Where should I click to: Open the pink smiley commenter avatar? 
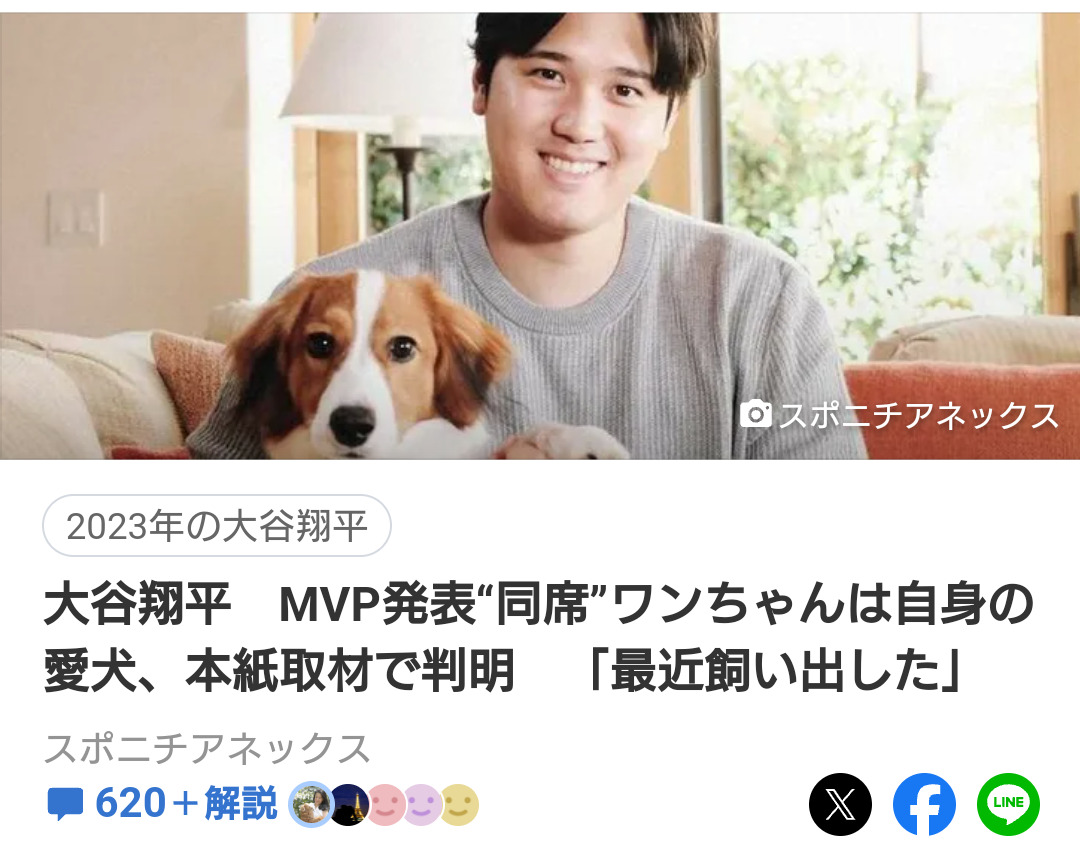pyautogui.click(x=385, y=804)
